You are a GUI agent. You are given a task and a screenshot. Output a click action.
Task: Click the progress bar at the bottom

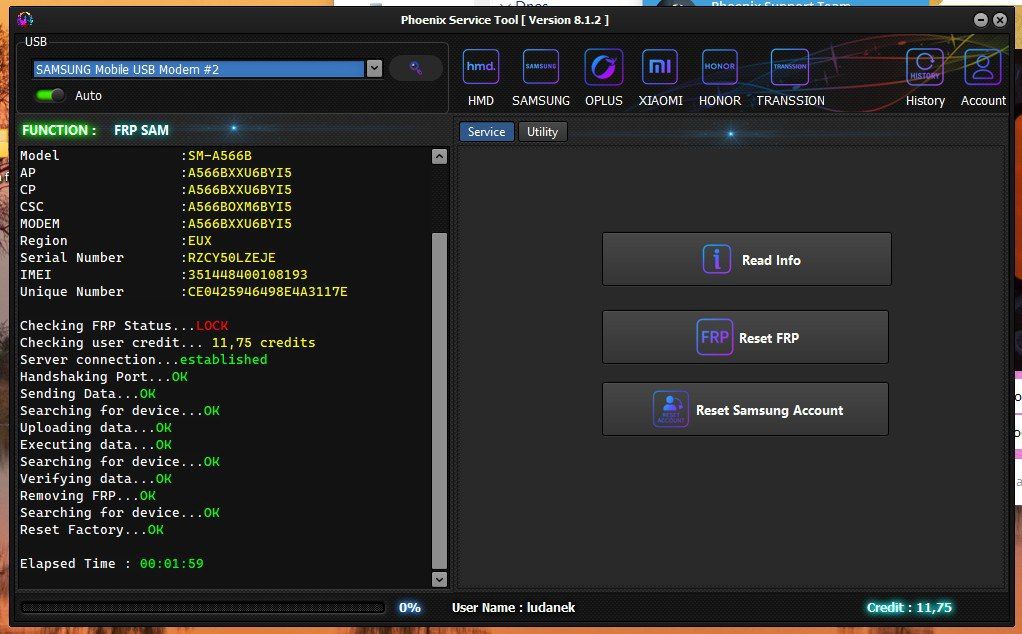203,607
